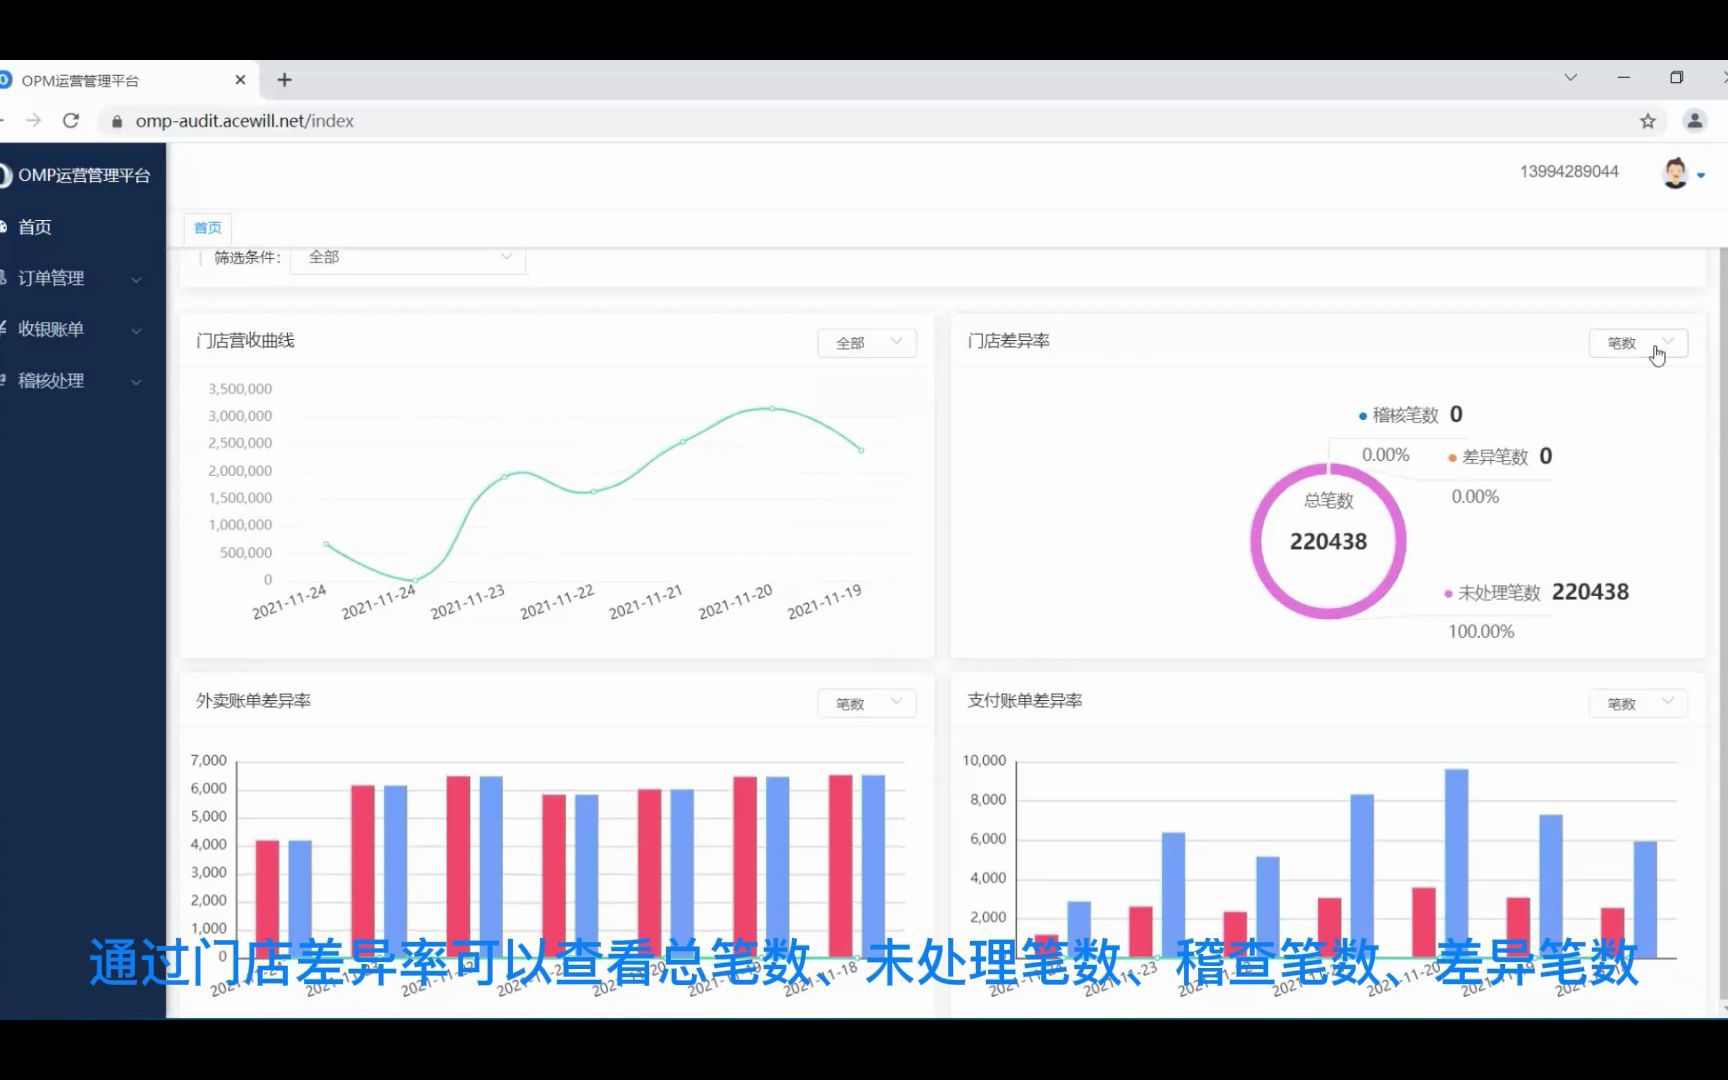Click the account number 13994289044
The width and height of the screenshot is (1728, 1080).
pyautogui.click(x=1569, y=172)
